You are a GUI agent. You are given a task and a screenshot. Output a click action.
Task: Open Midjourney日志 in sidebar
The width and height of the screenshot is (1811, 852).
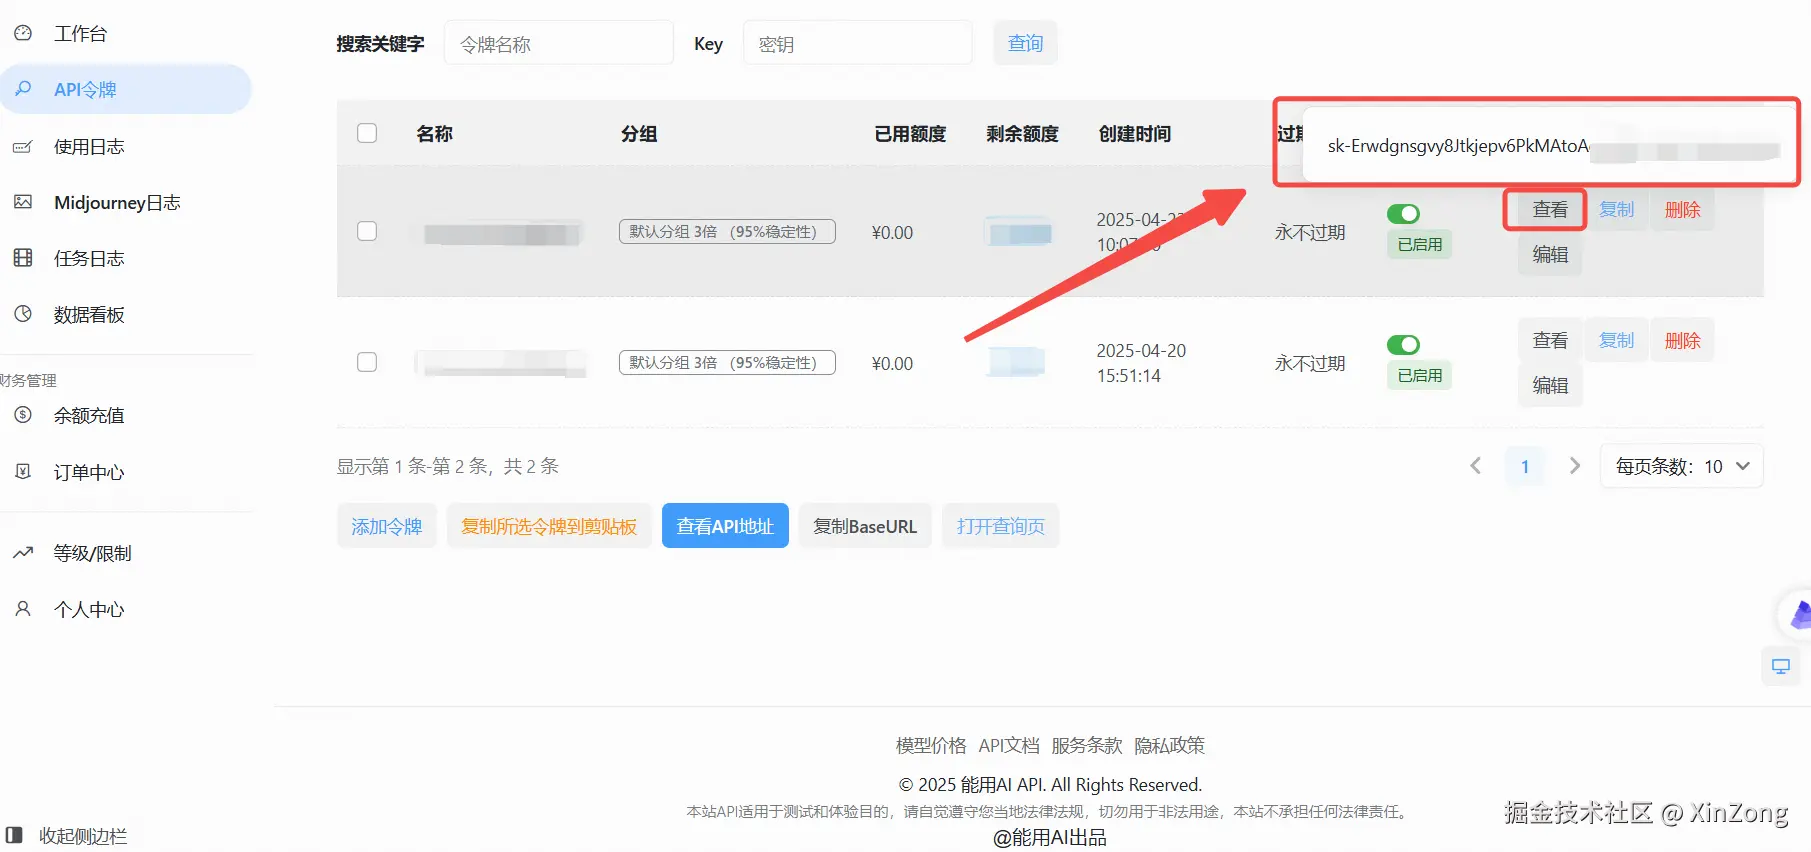117,202
